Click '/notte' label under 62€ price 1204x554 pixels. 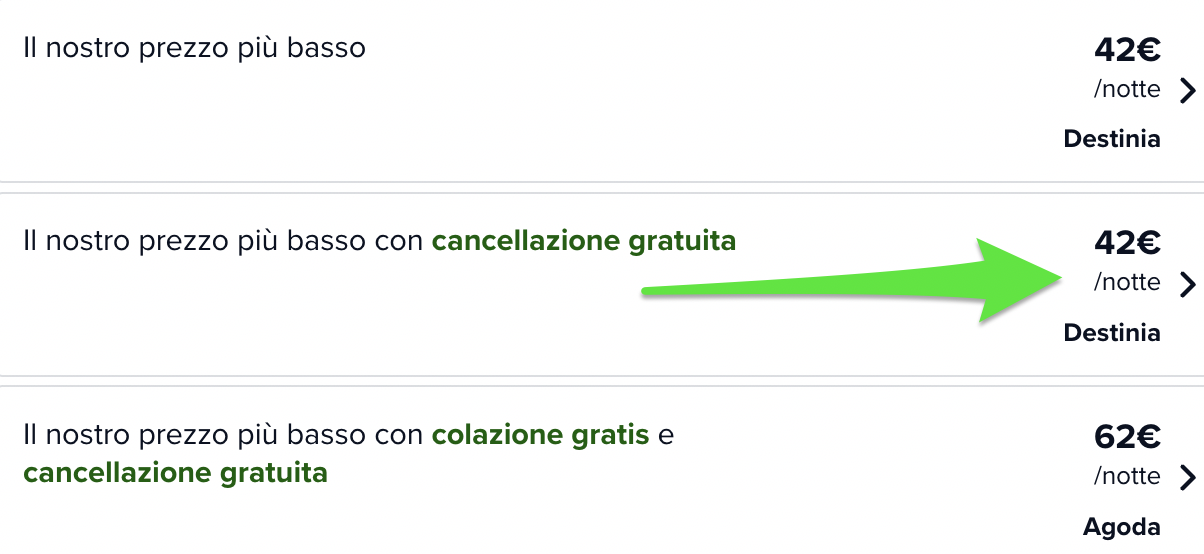coord(1127,476)
